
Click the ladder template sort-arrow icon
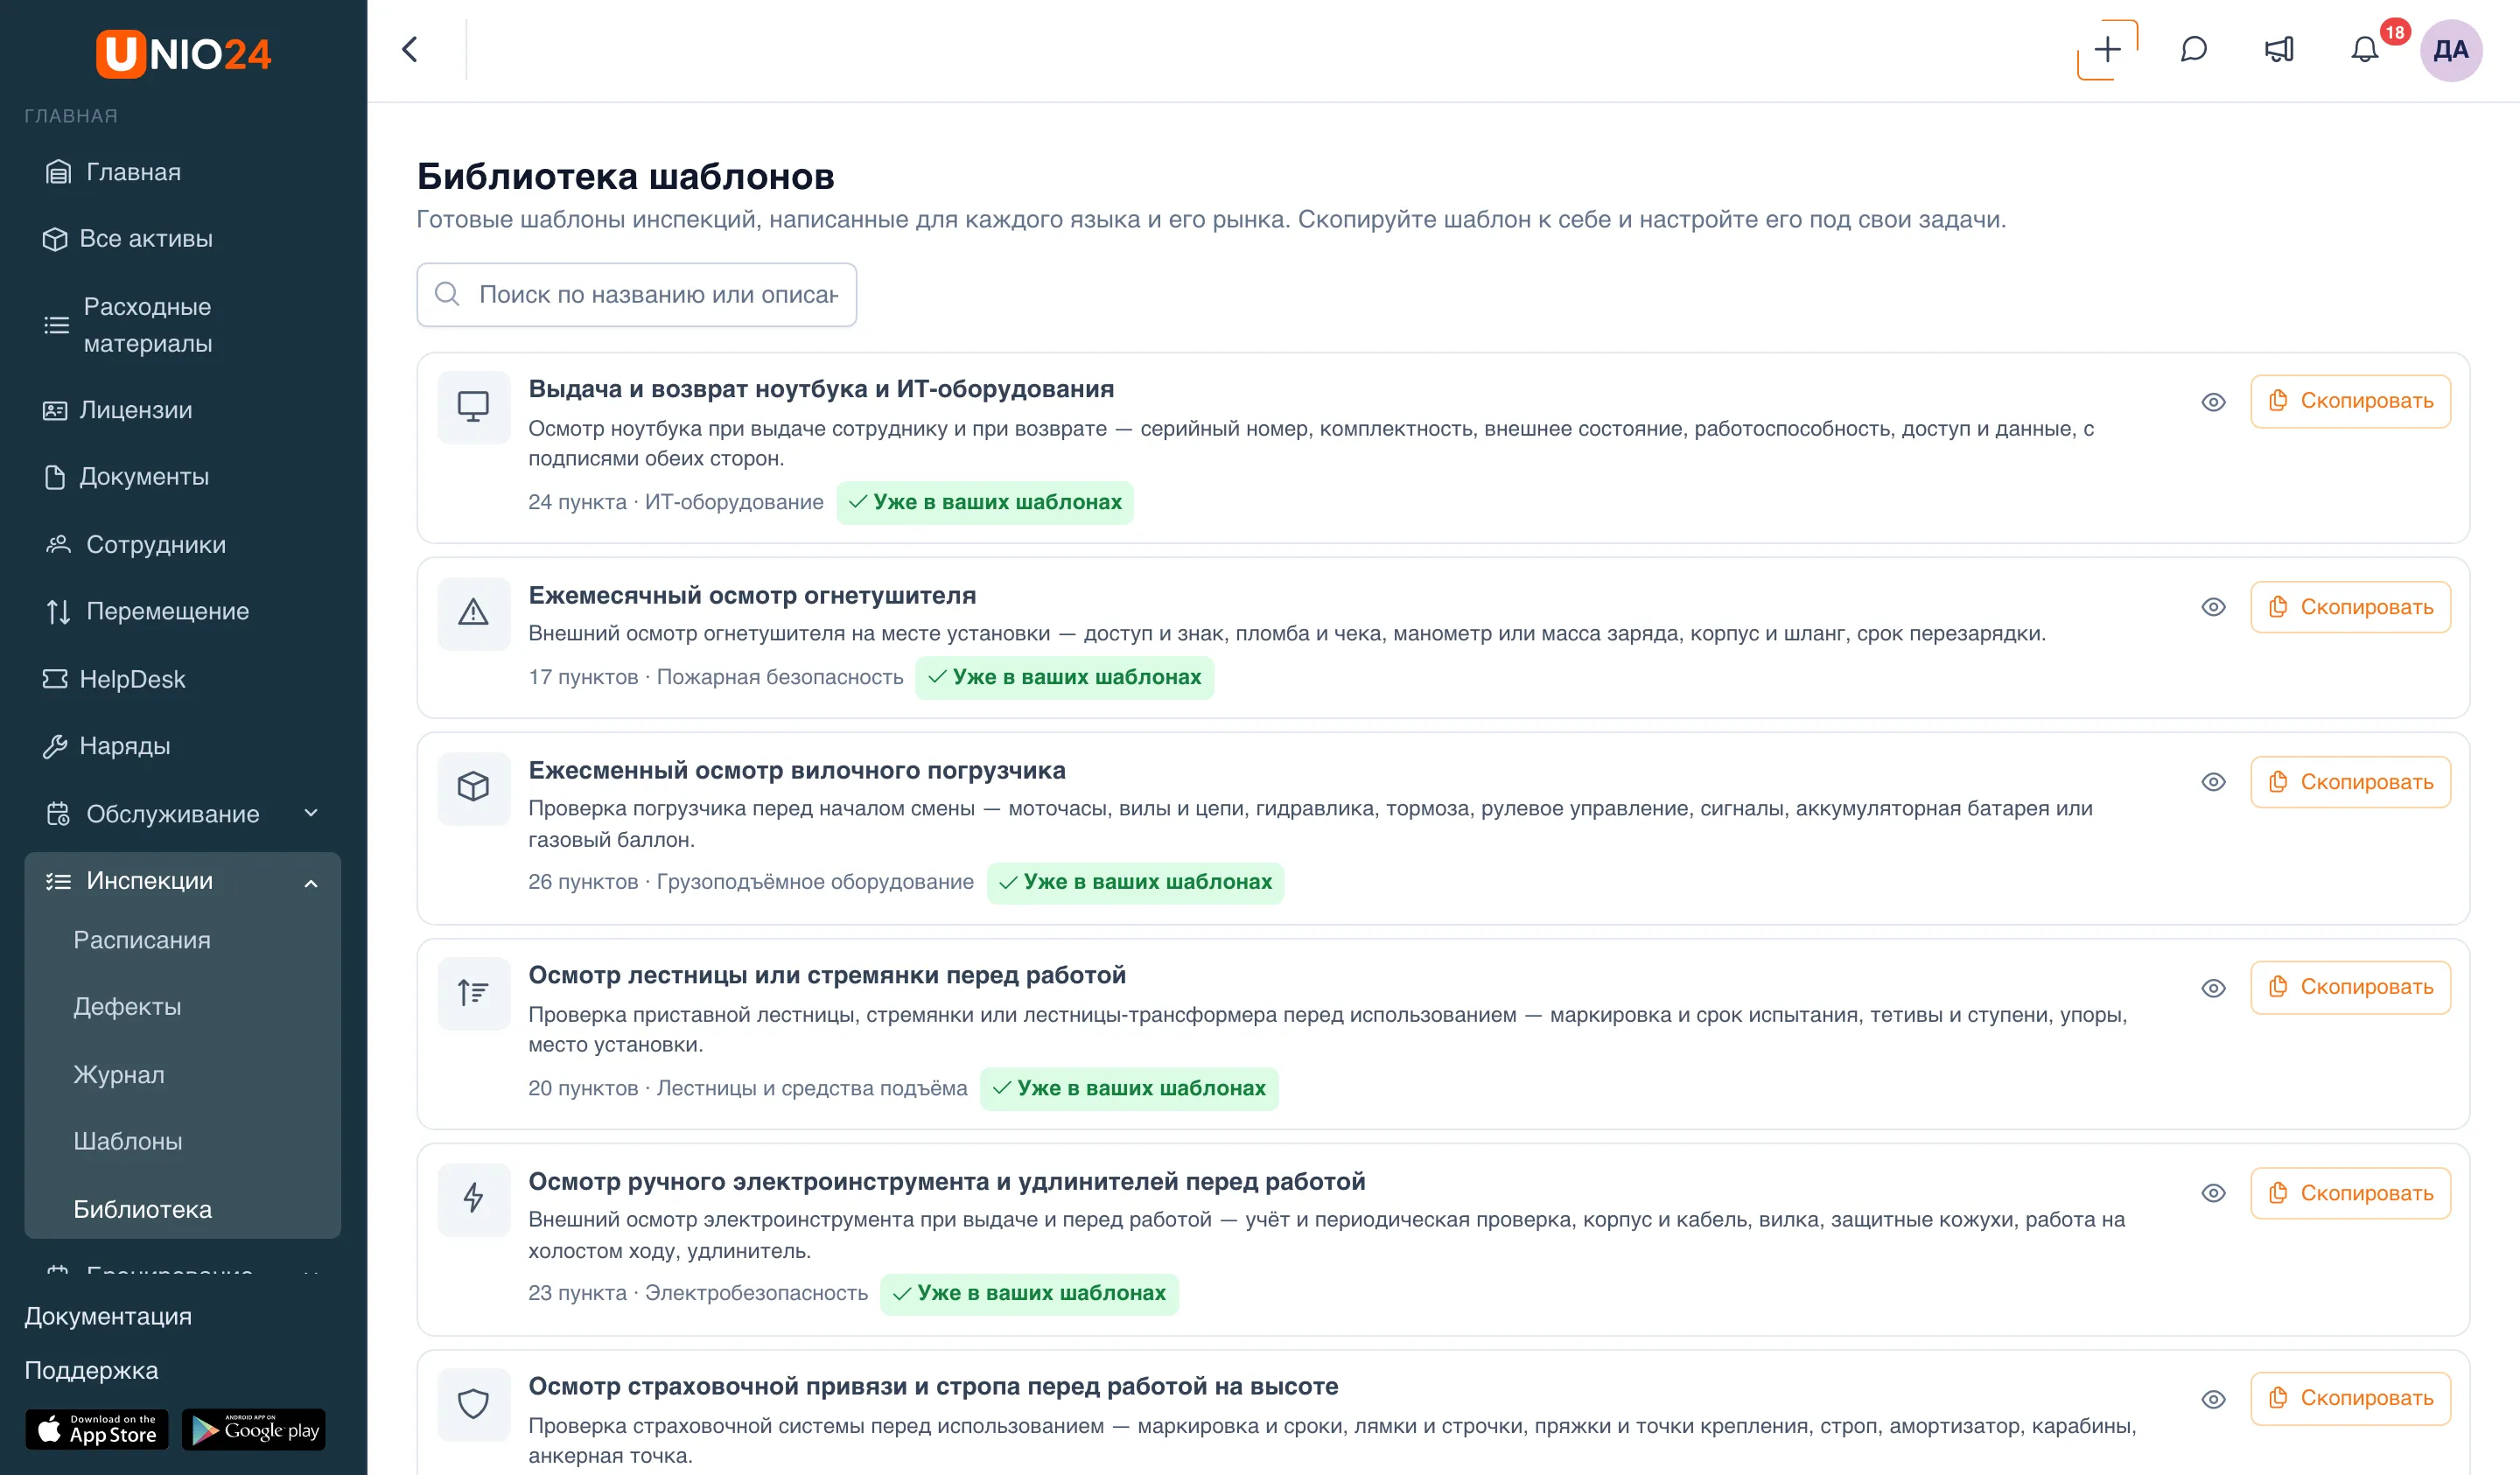point(473,993)
